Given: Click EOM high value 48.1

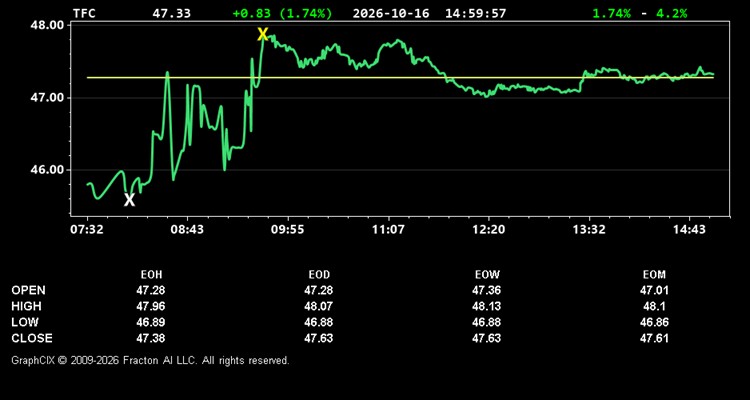Looking at the screenshot, I should tap(654, 306).
